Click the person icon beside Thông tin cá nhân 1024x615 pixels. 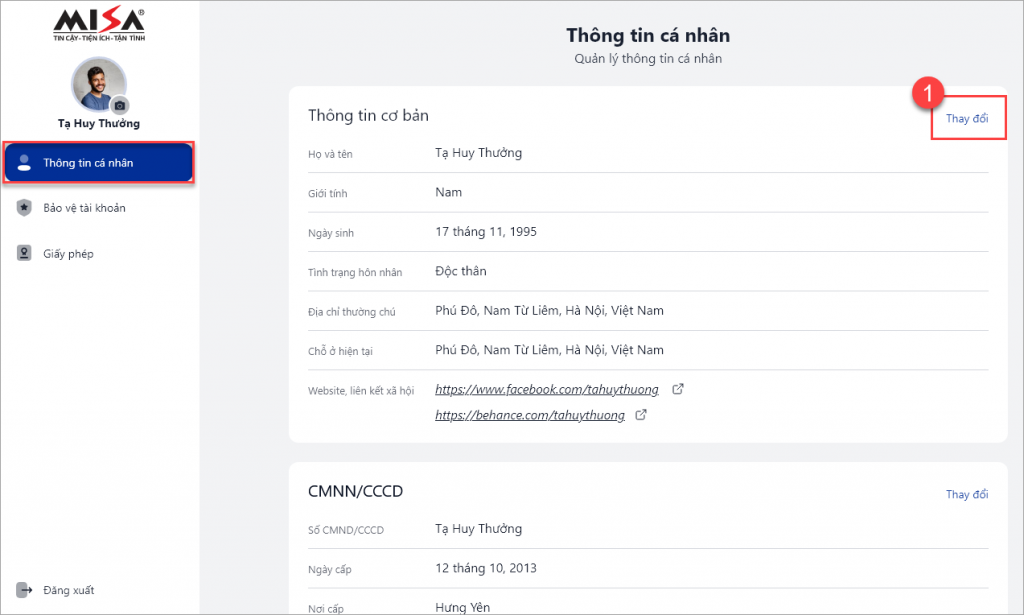[24, 163]
